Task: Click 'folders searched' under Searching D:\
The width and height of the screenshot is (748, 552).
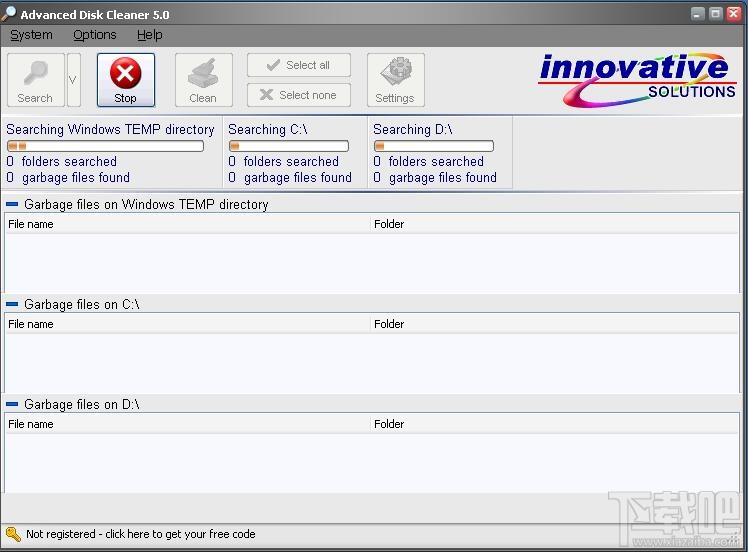Action: (x=436, y=161)
